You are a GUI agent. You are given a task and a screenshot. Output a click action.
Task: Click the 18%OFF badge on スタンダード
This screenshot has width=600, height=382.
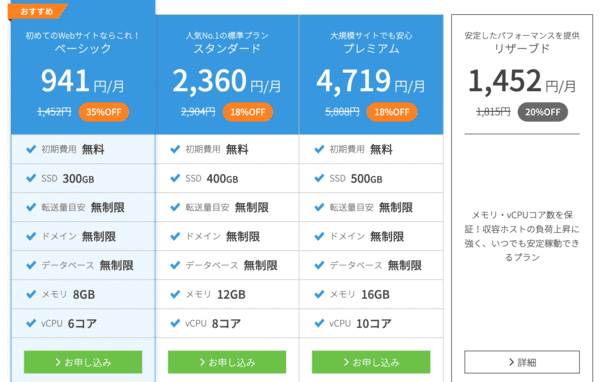tap(248, 112)
